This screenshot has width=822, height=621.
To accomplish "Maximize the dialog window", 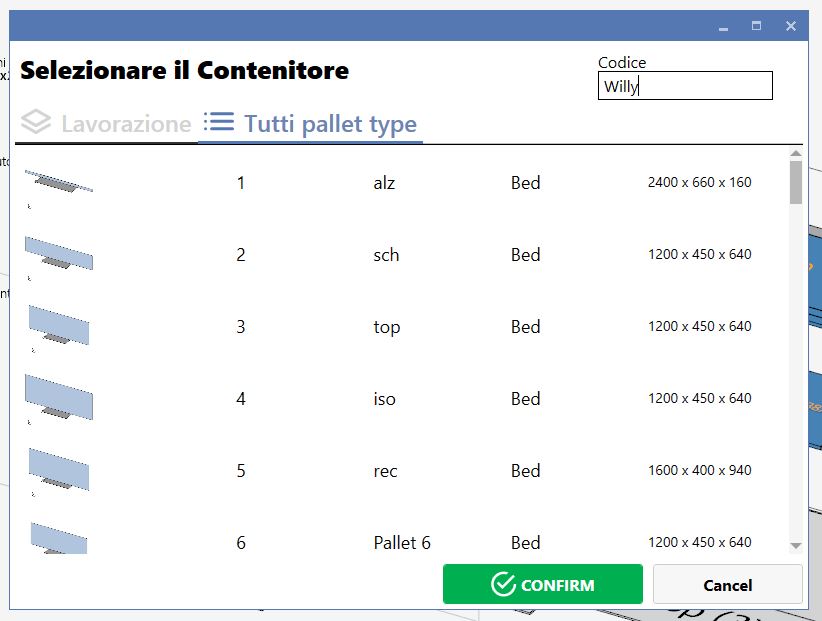I will [x=756, y=26].
